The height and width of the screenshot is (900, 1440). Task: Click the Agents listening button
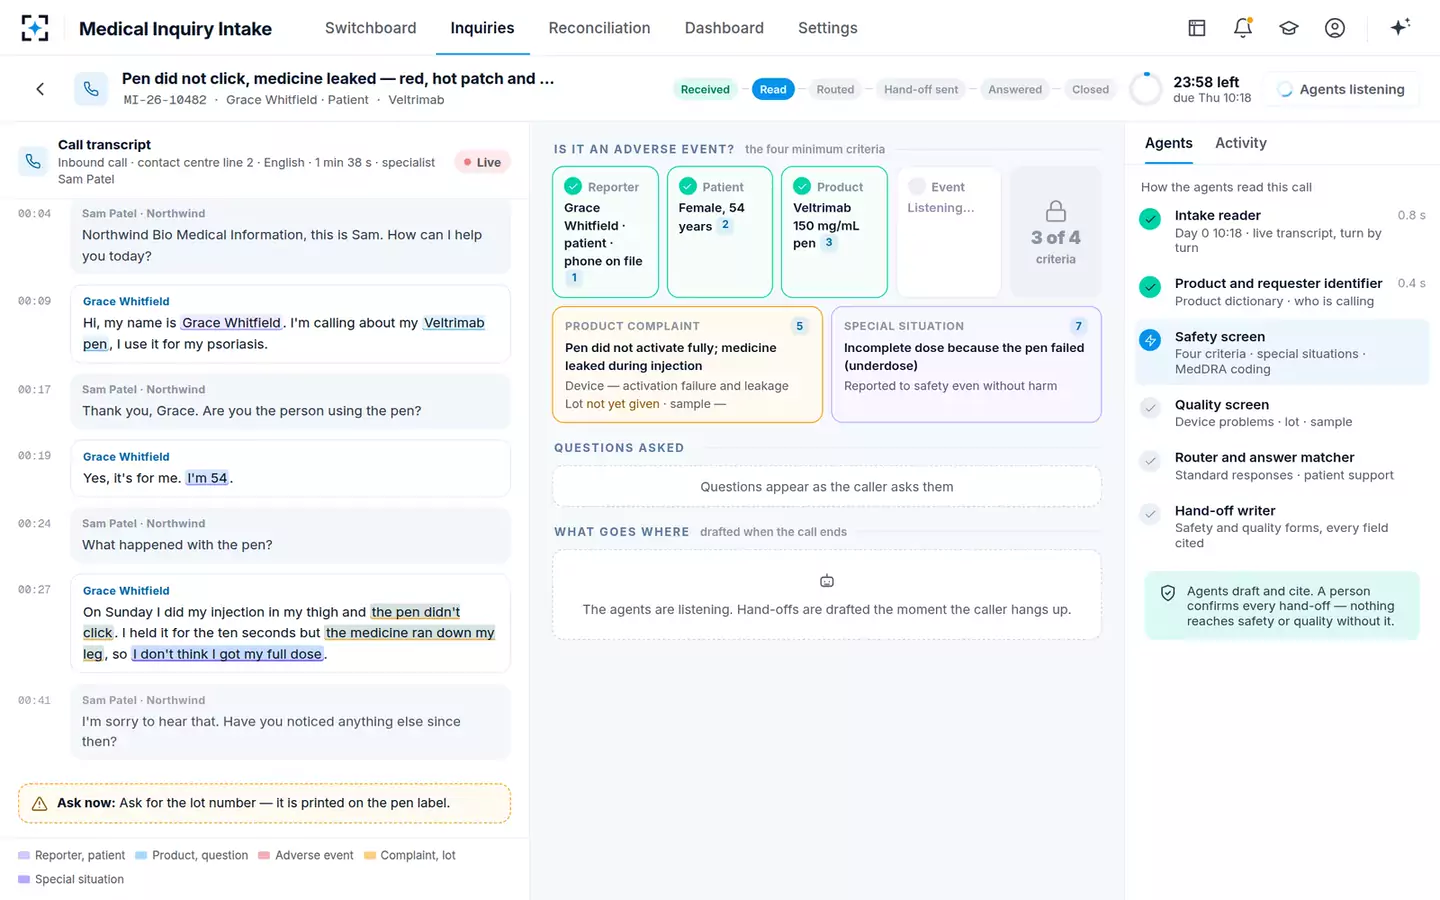(1341, 89)
